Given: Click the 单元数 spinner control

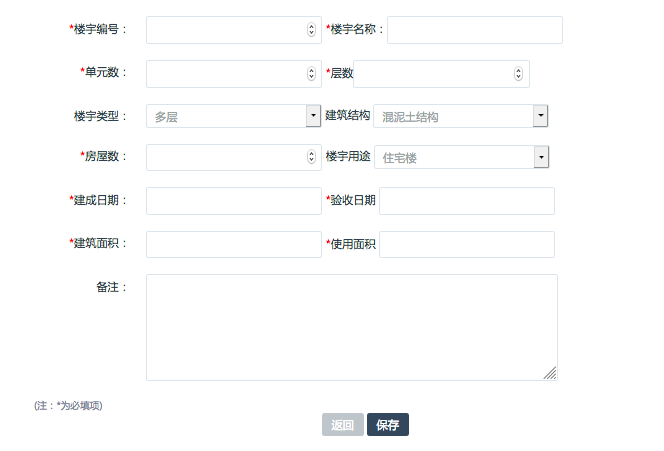Looking at the screenshot, I should coord(311,74).
